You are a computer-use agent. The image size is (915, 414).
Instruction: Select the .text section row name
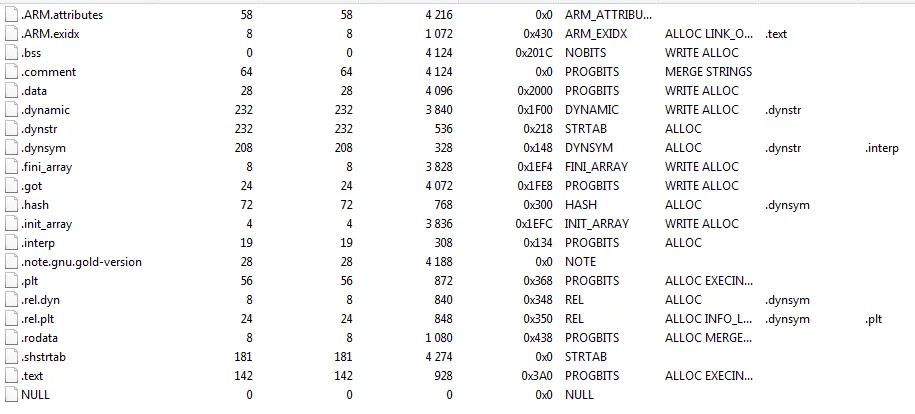(32, 376)
